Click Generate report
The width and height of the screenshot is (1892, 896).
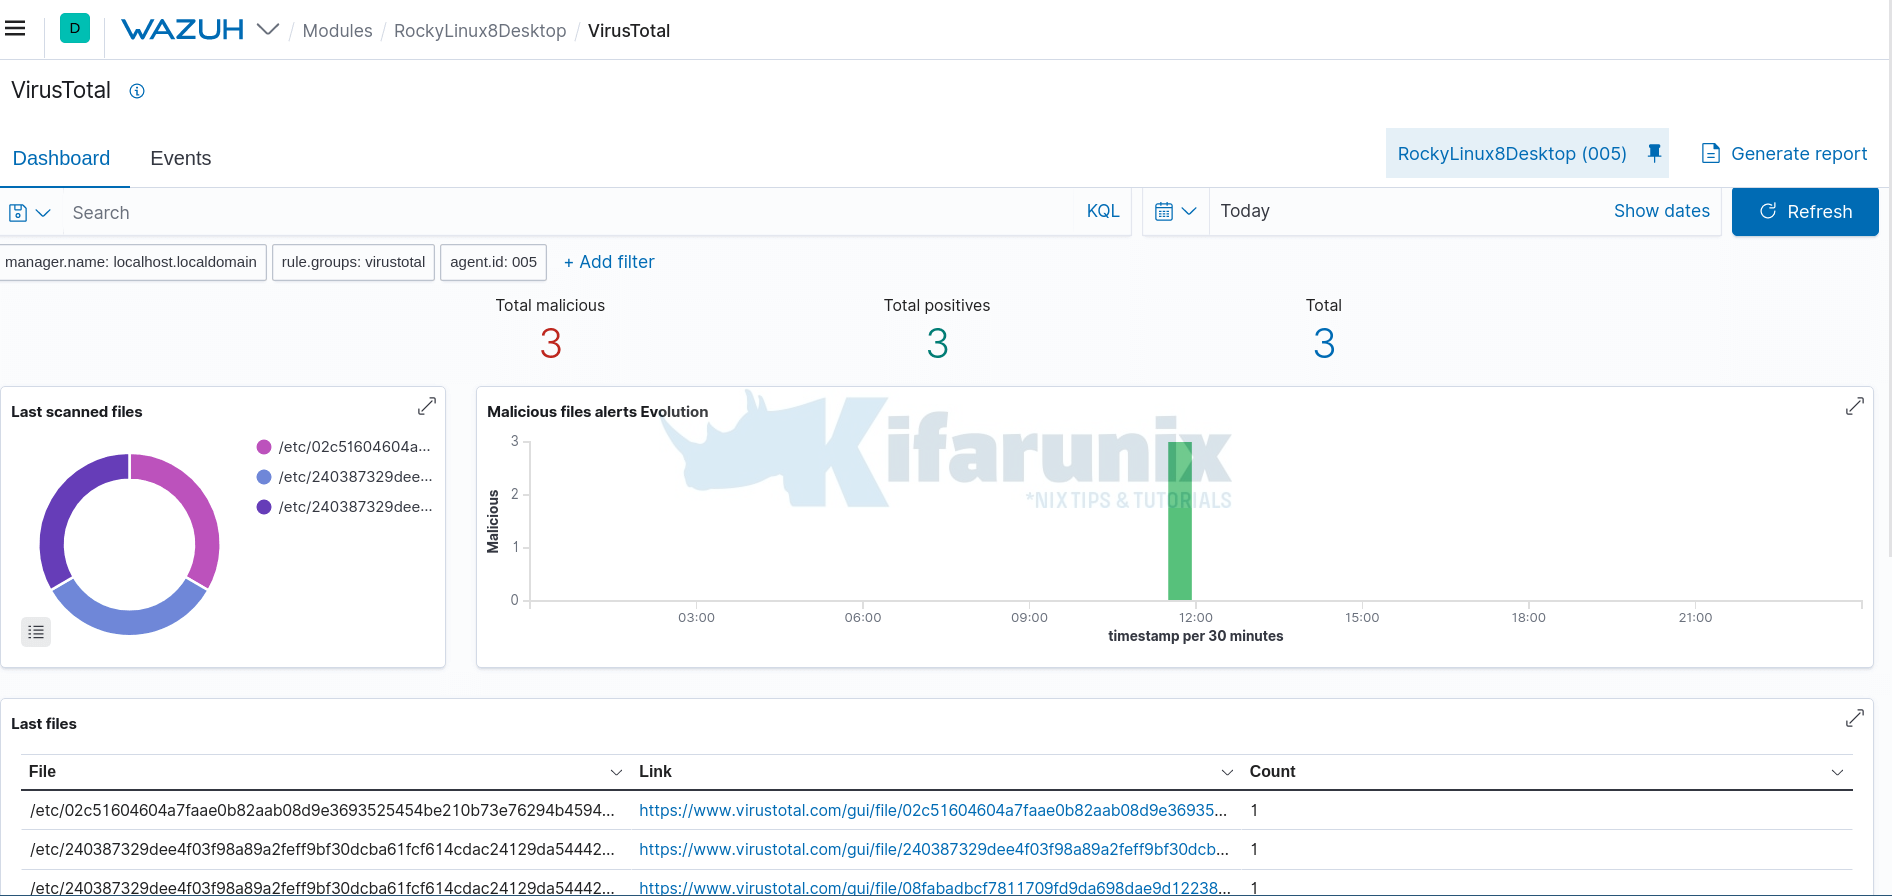coord(1784,154)
